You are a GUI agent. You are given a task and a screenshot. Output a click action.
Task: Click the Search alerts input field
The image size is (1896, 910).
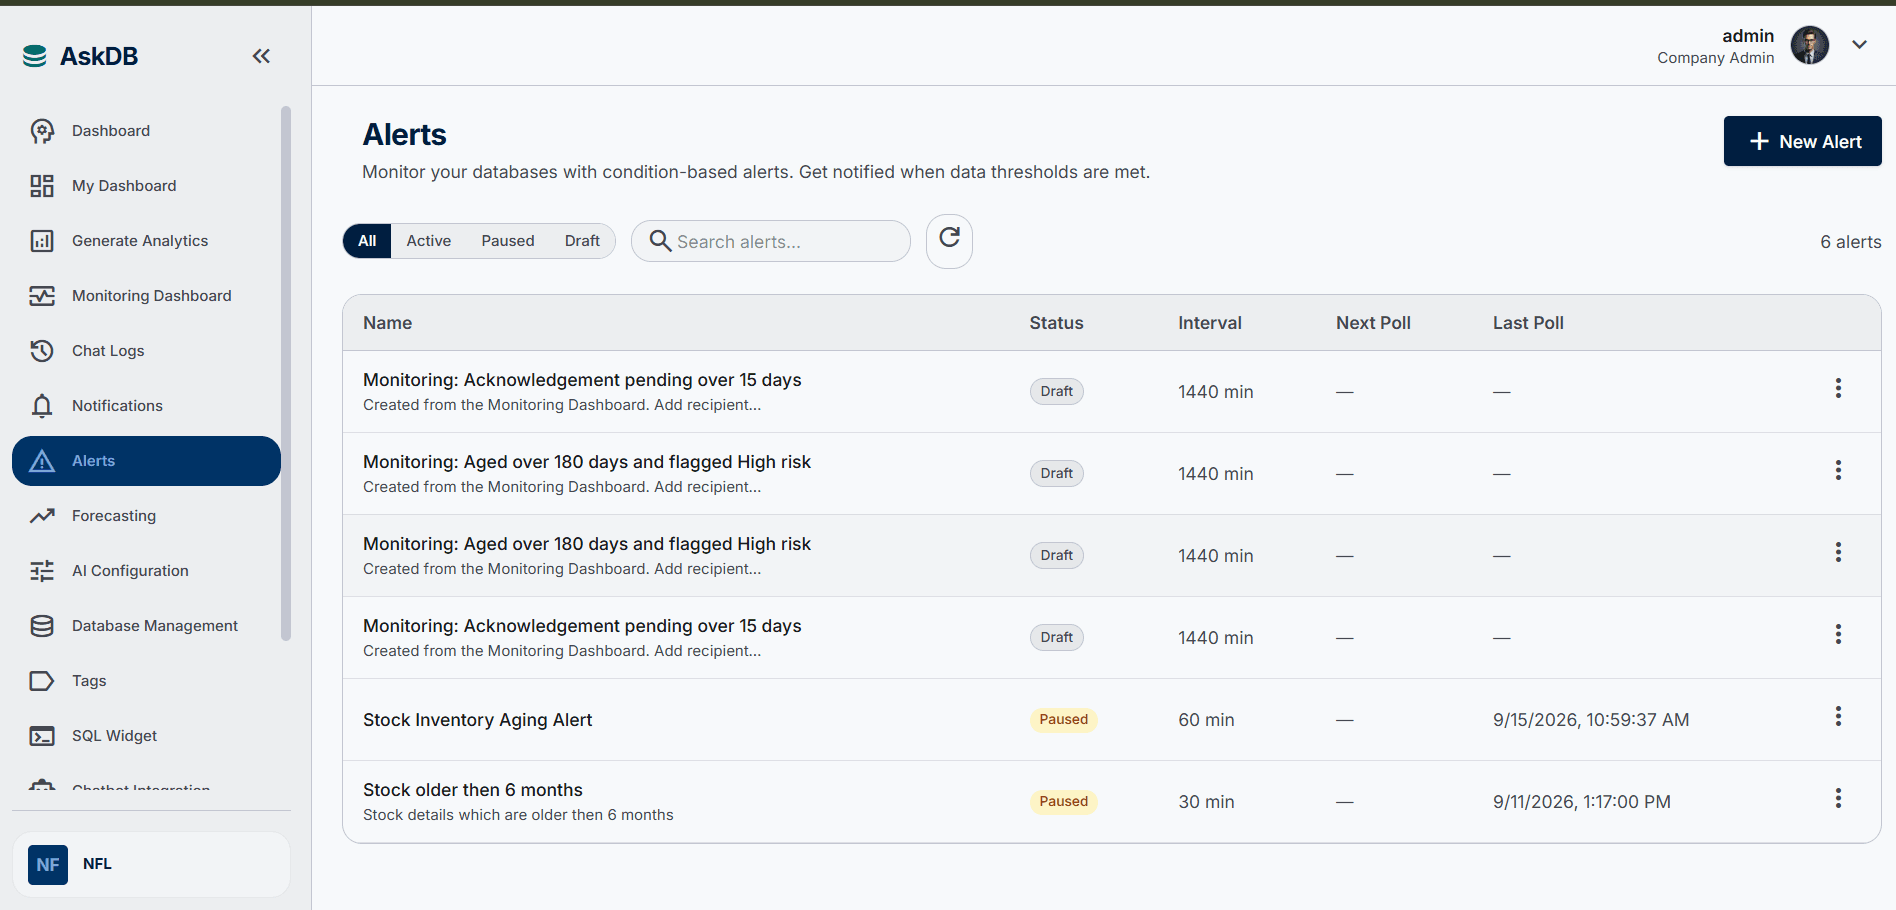tap(771, 241)
